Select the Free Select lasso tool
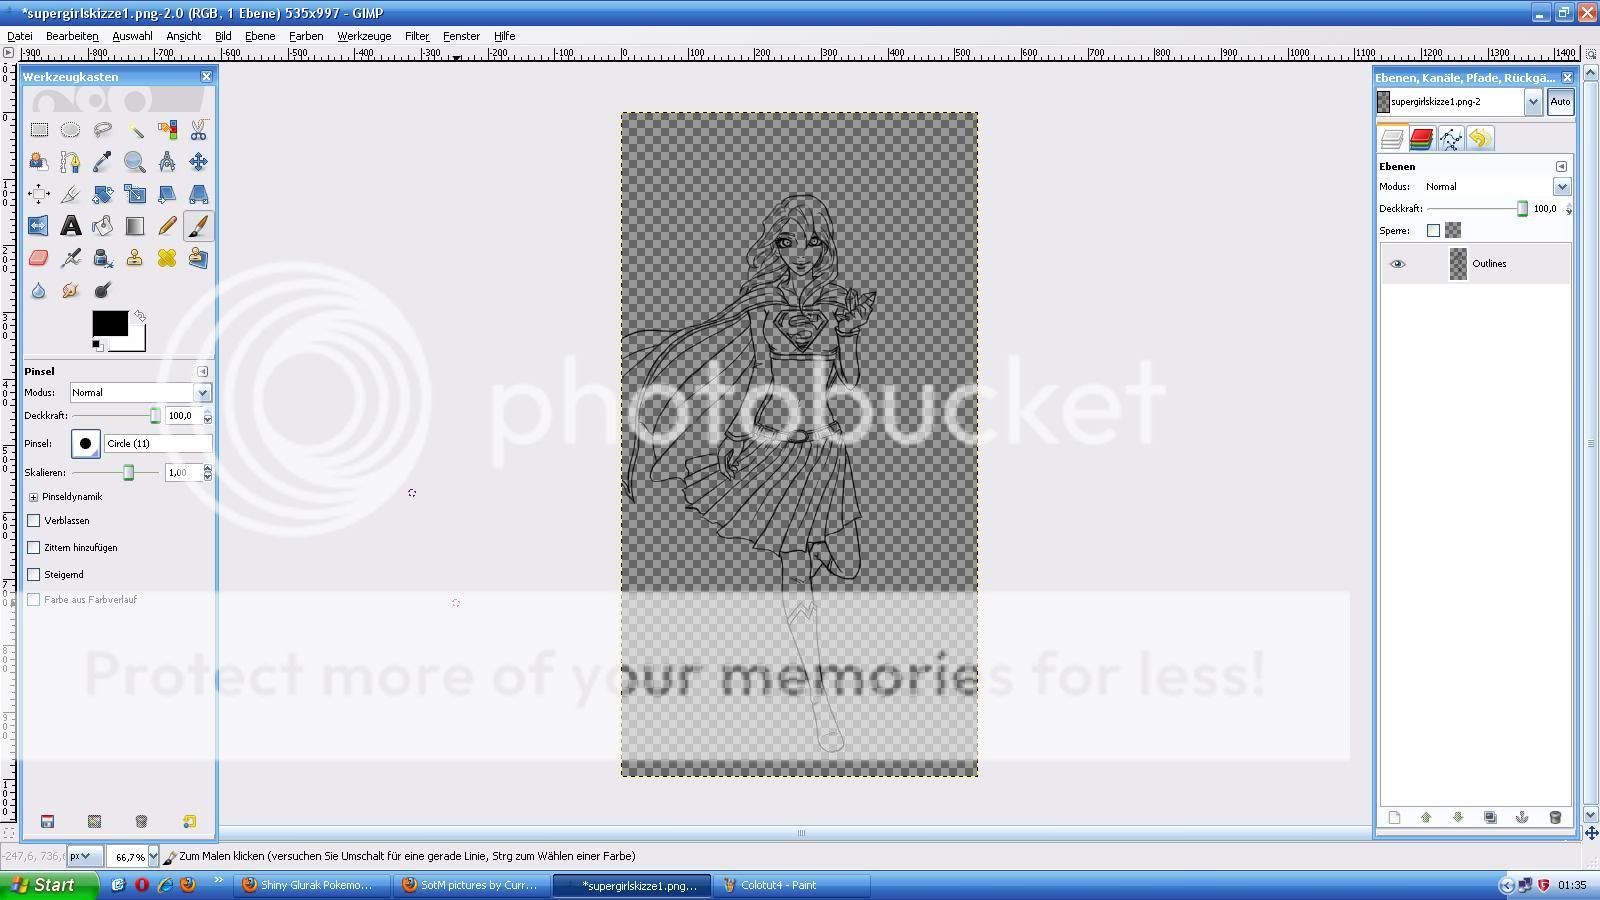The image size is (1600, 900). [x=102, y=130]
